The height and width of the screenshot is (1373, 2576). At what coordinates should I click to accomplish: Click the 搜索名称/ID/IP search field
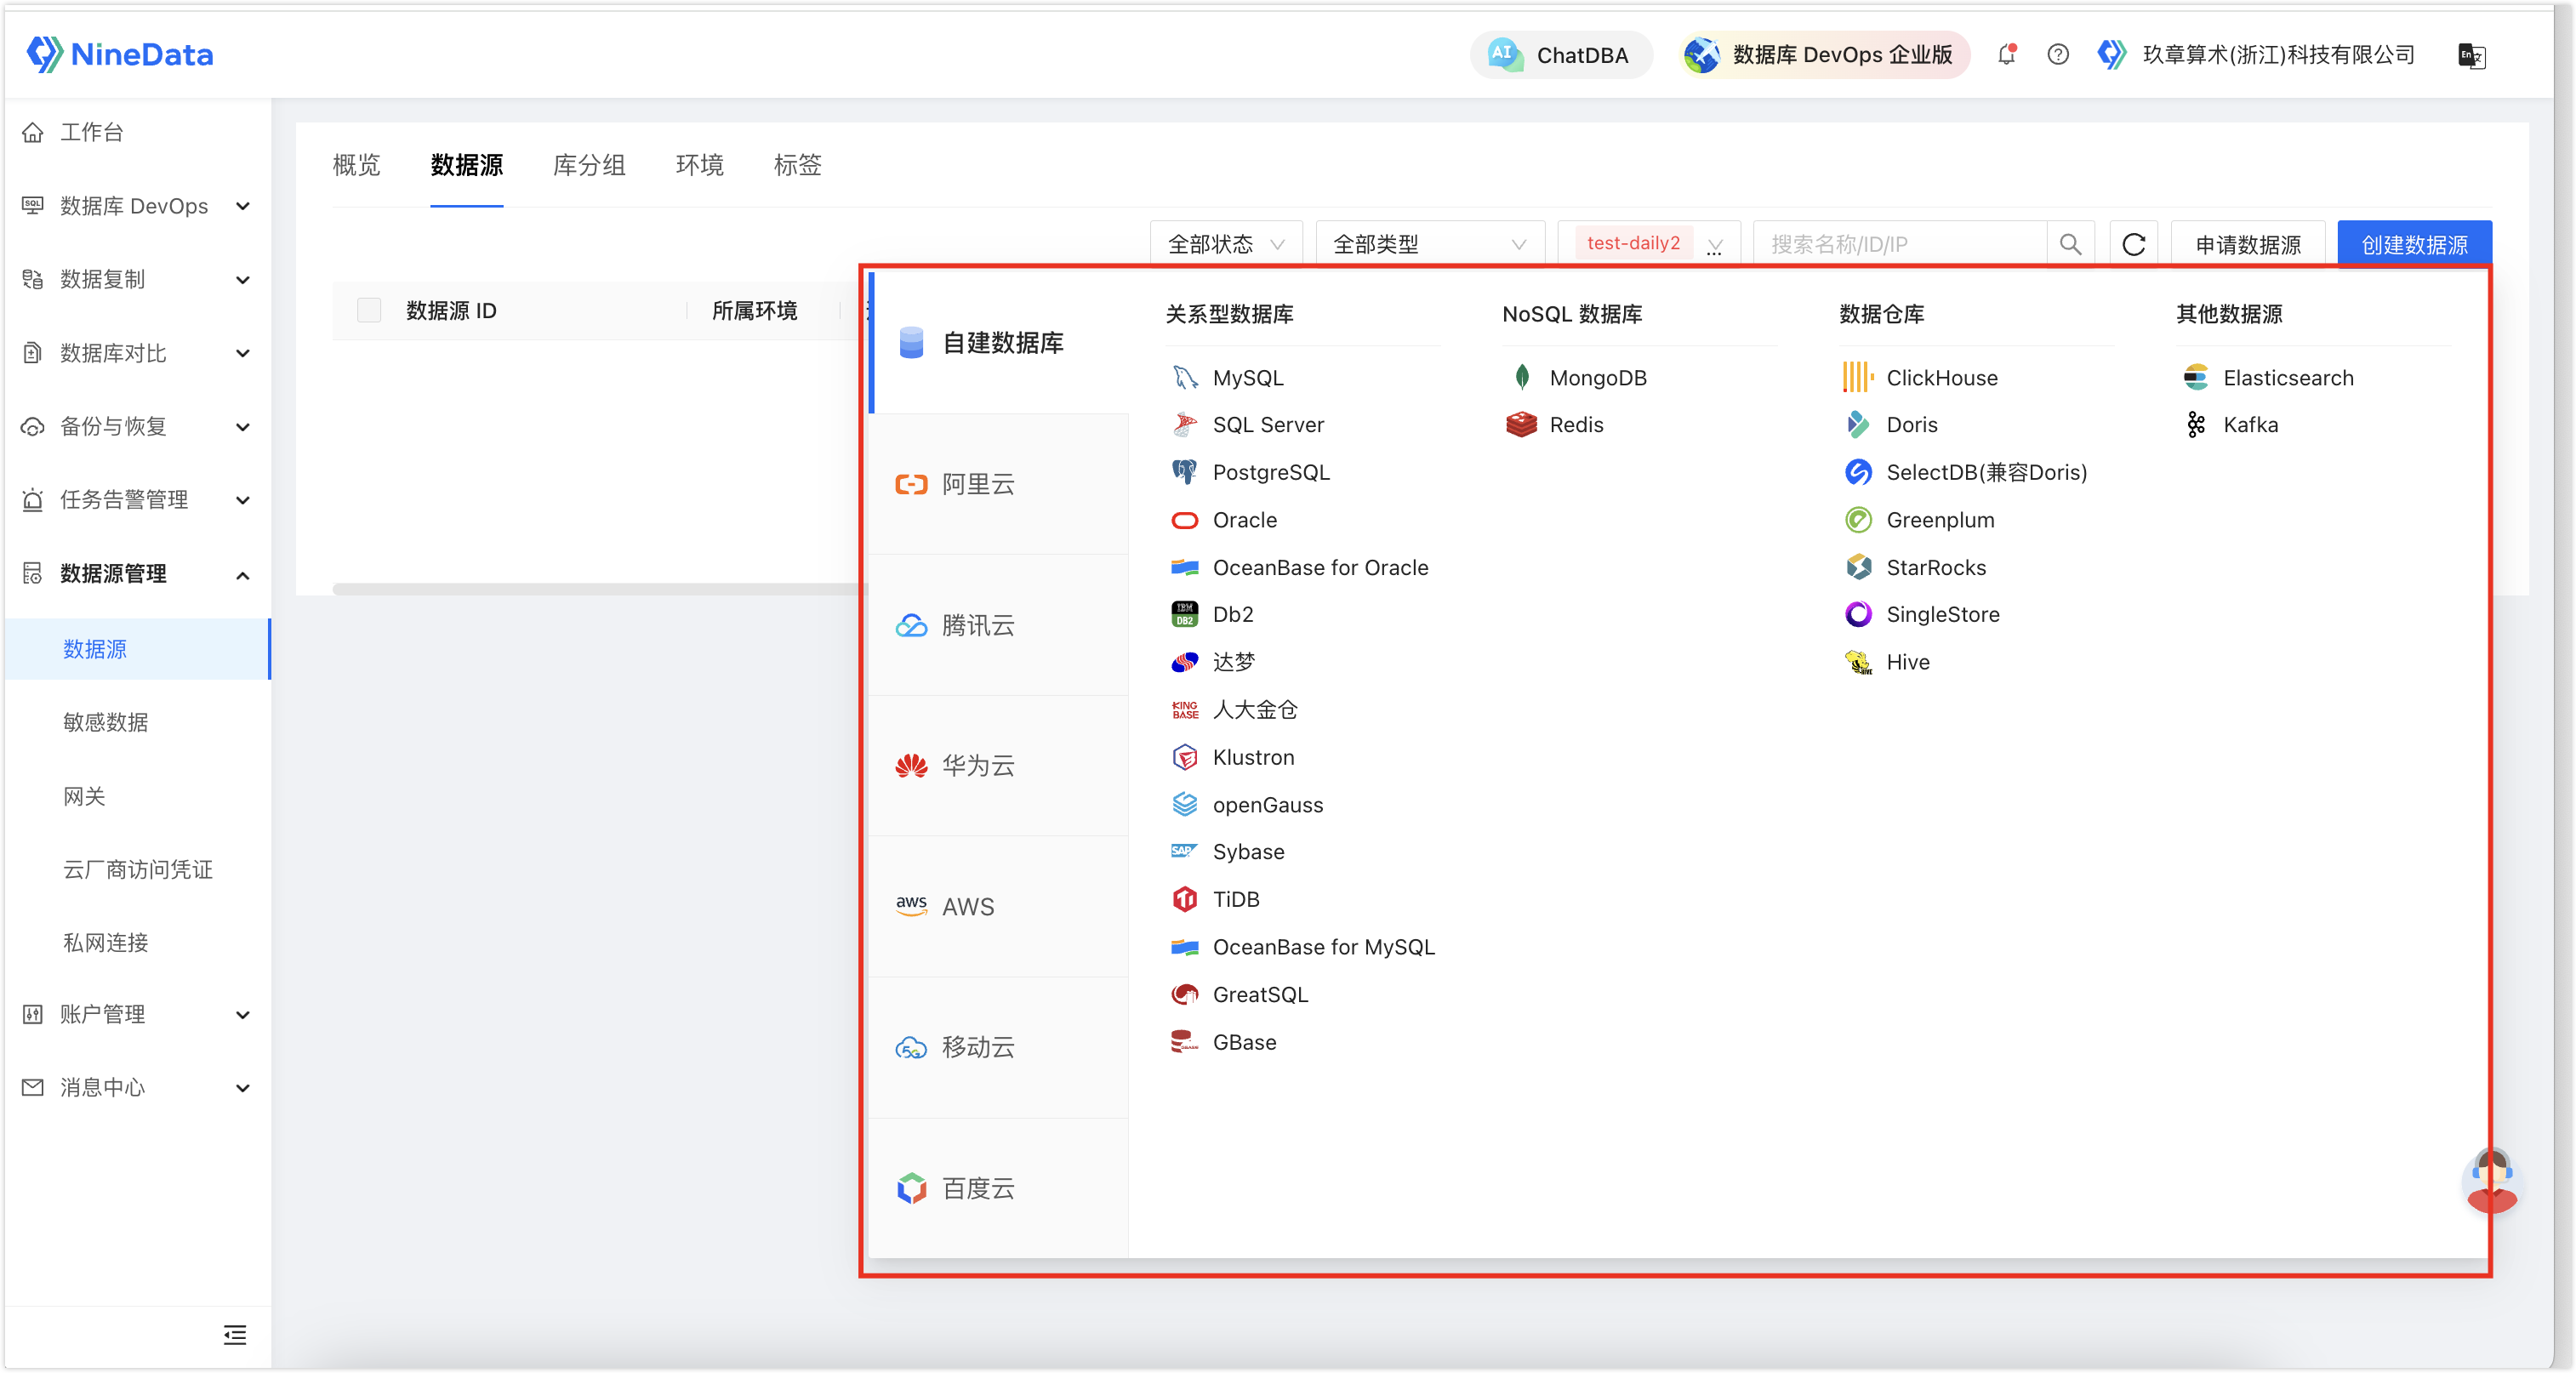(x=1900, y=244)
